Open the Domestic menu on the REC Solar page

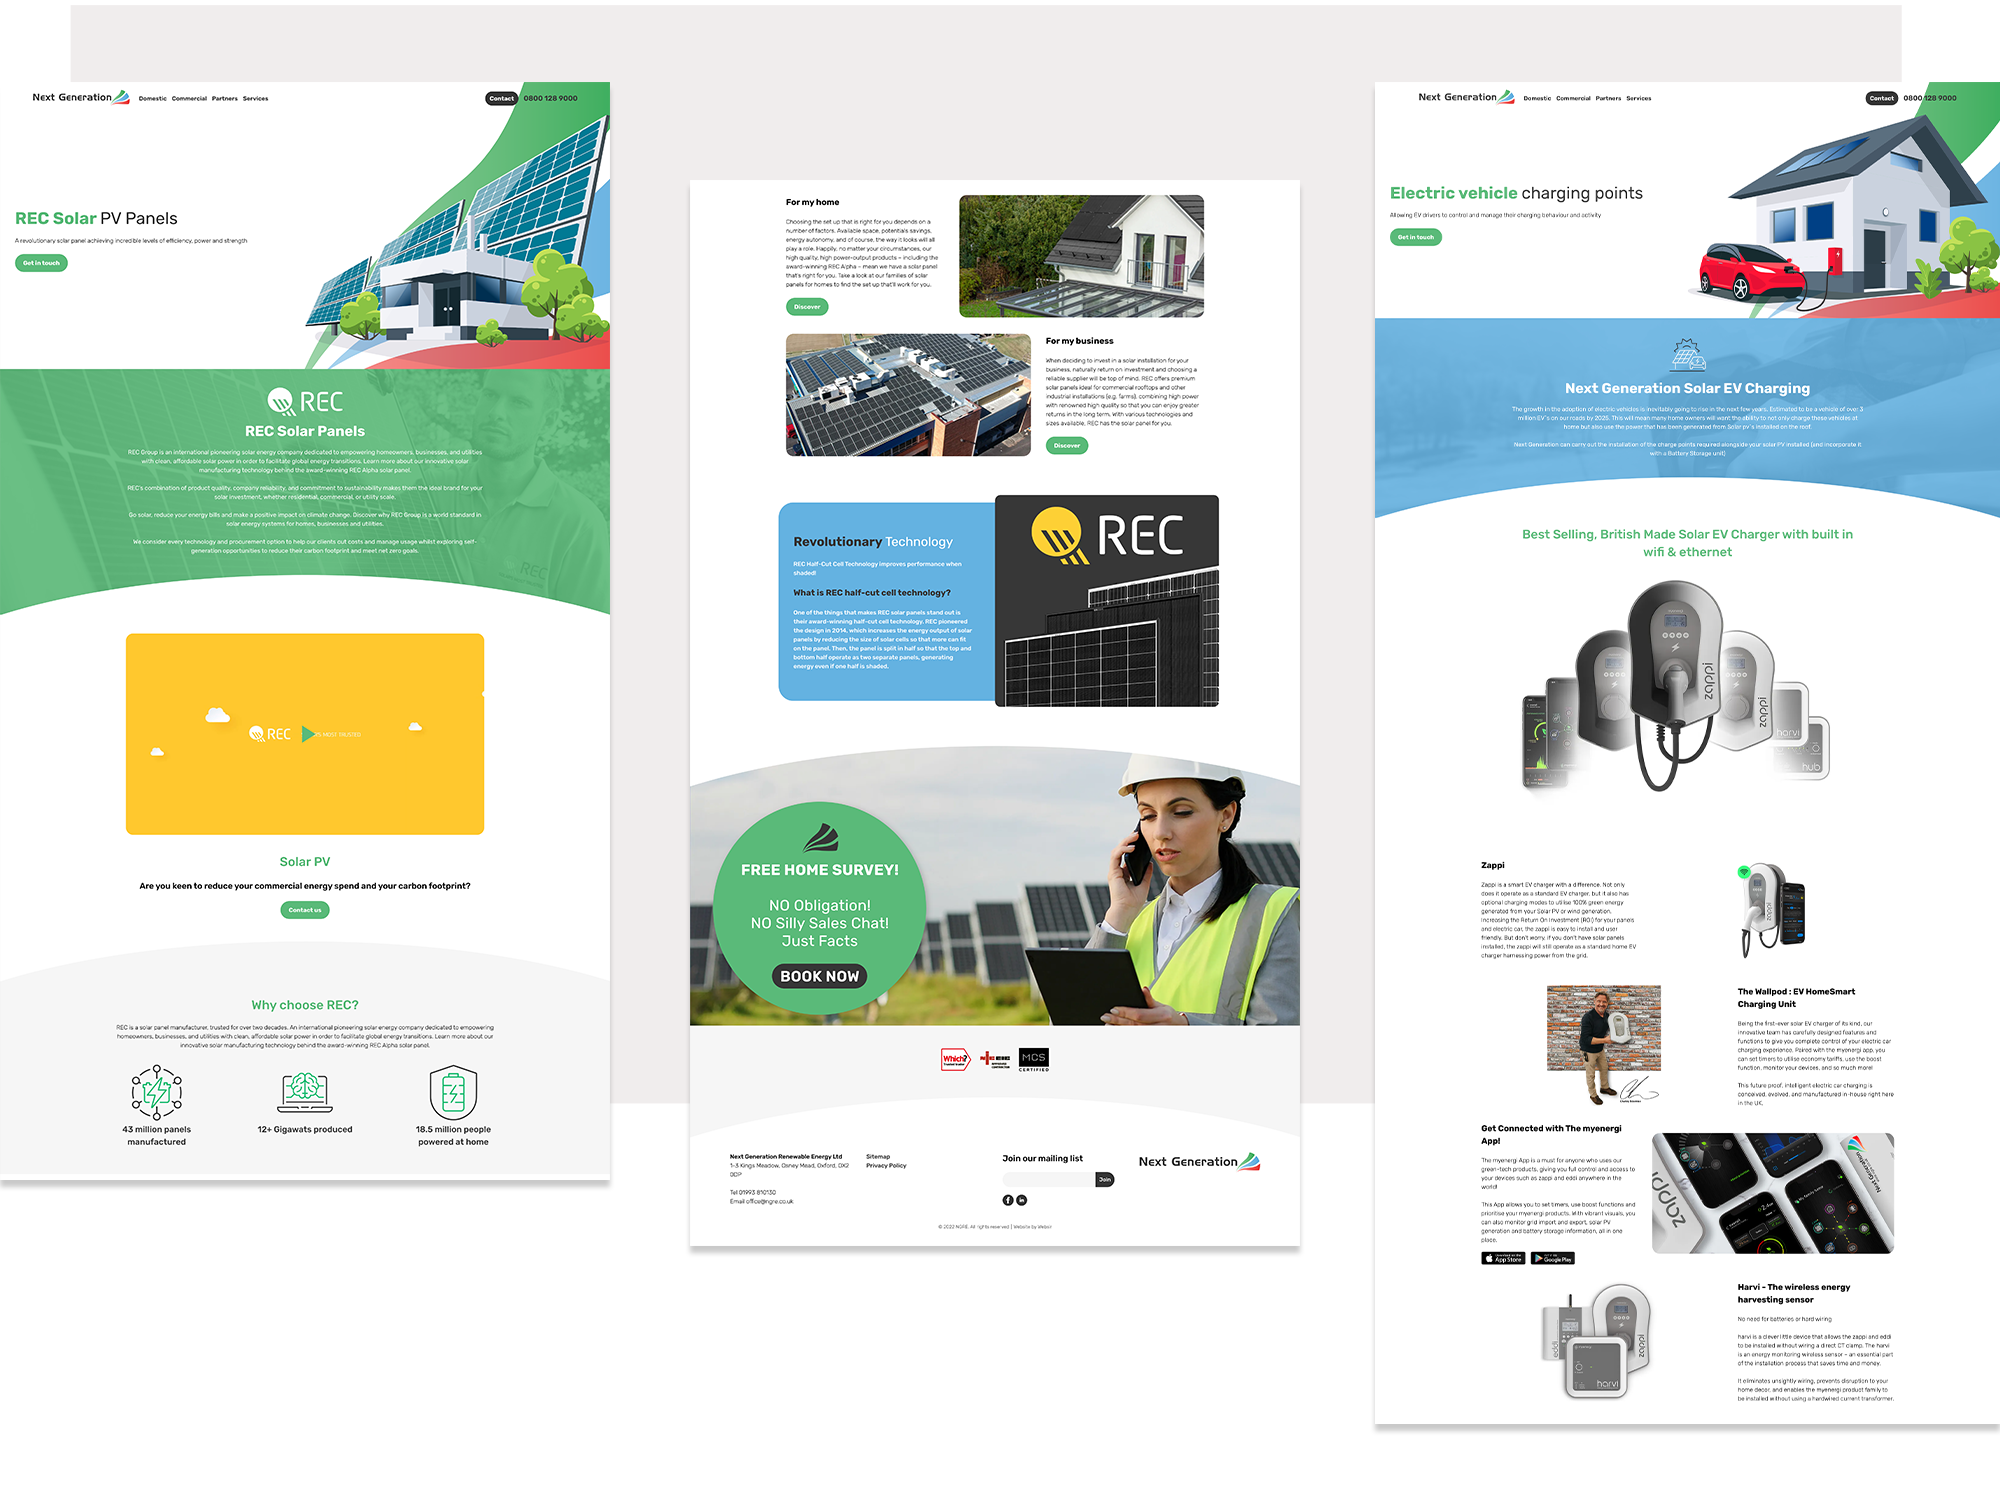click(153, 99)
